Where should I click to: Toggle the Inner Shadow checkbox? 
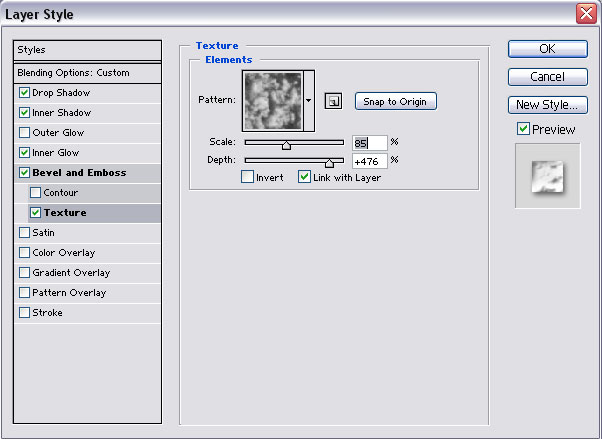tap(24, 113)
